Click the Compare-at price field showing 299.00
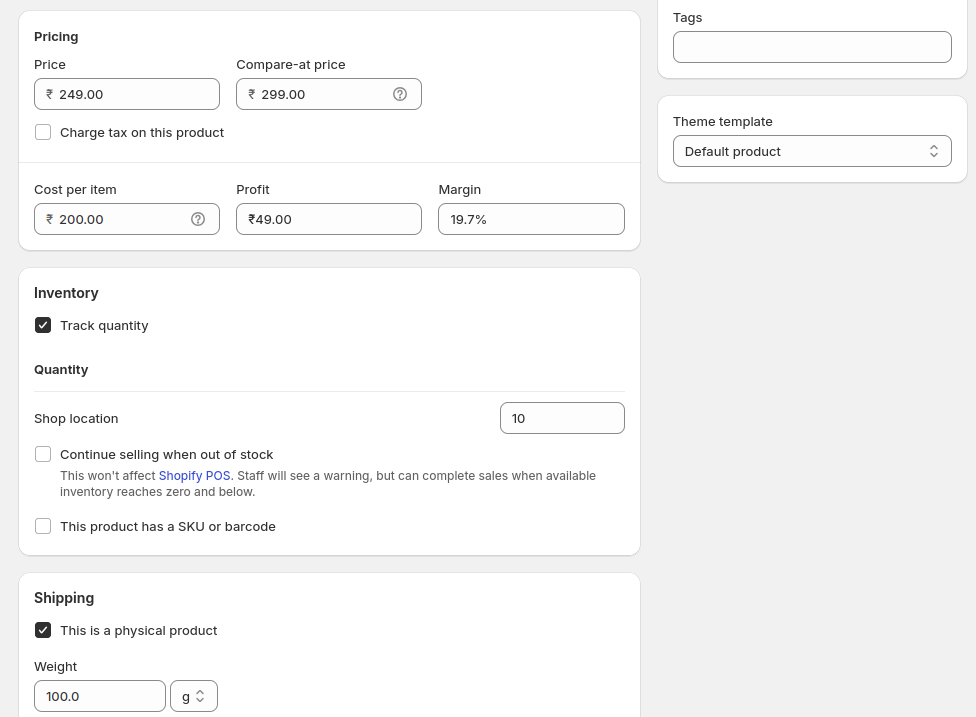 coord(329,94)
